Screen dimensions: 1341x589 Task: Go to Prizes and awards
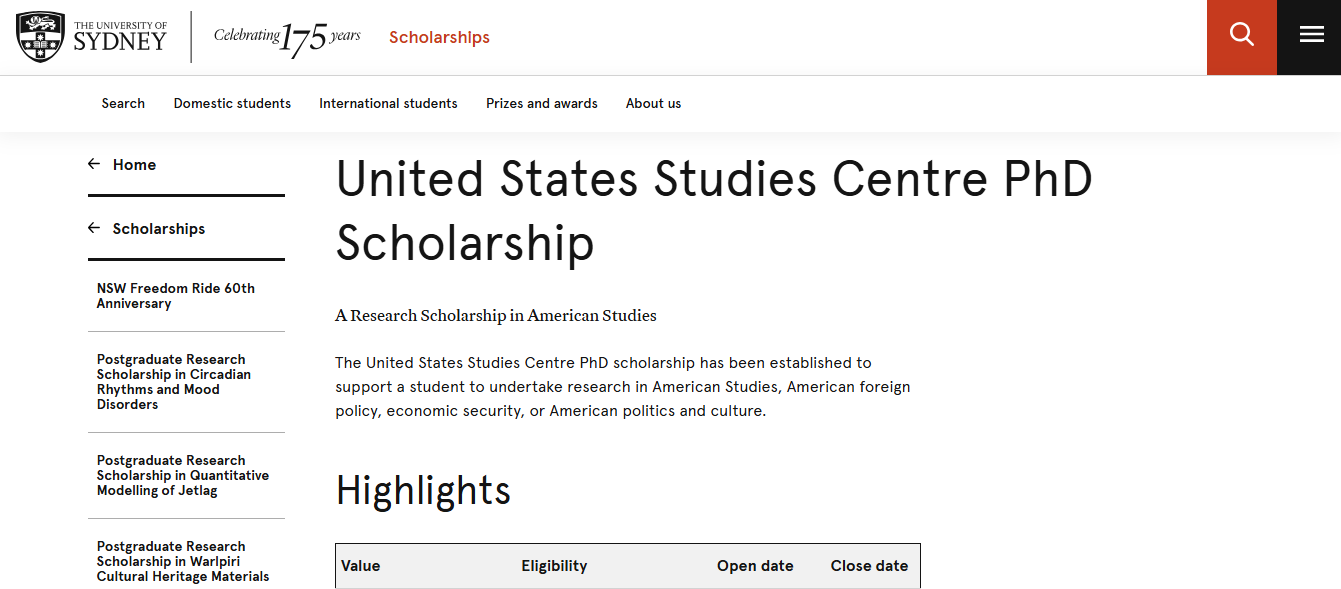[541, 103]
